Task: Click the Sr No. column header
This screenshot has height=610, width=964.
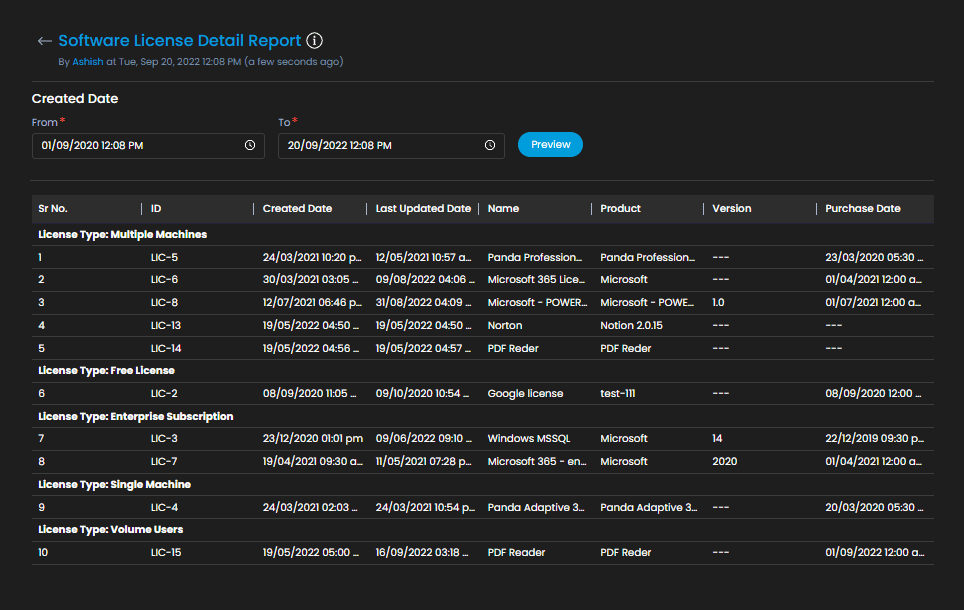Action: (x=53, y=208)
